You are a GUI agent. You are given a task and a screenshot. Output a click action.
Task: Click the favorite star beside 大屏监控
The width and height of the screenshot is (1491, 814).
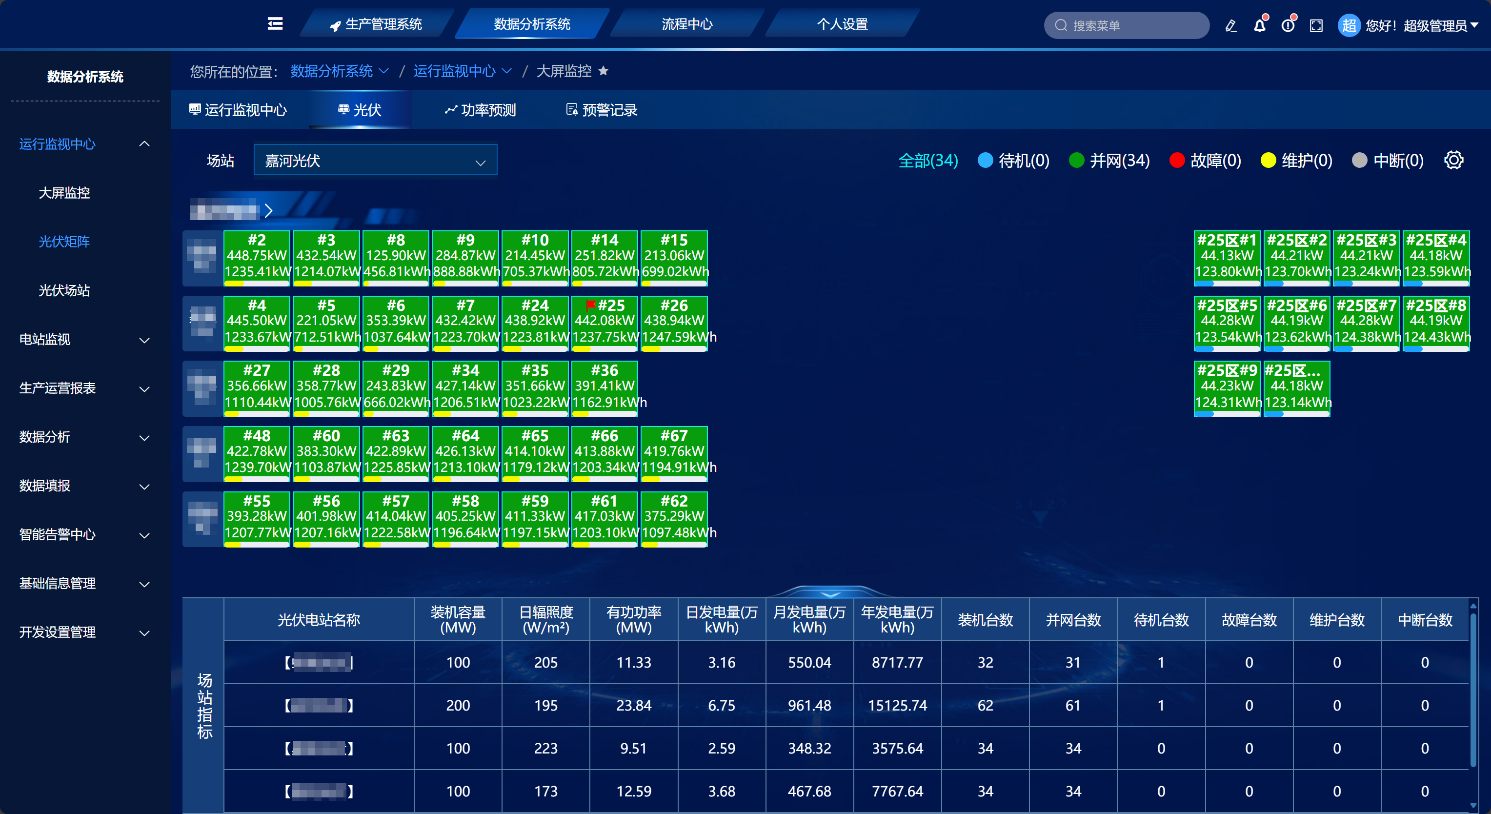pos(603,71)
